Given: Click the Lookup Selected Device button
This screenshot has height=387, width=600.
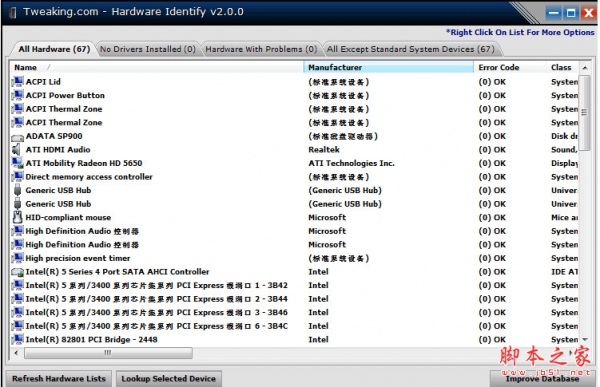Looking at the screenshot, I should tap(168, 379).
